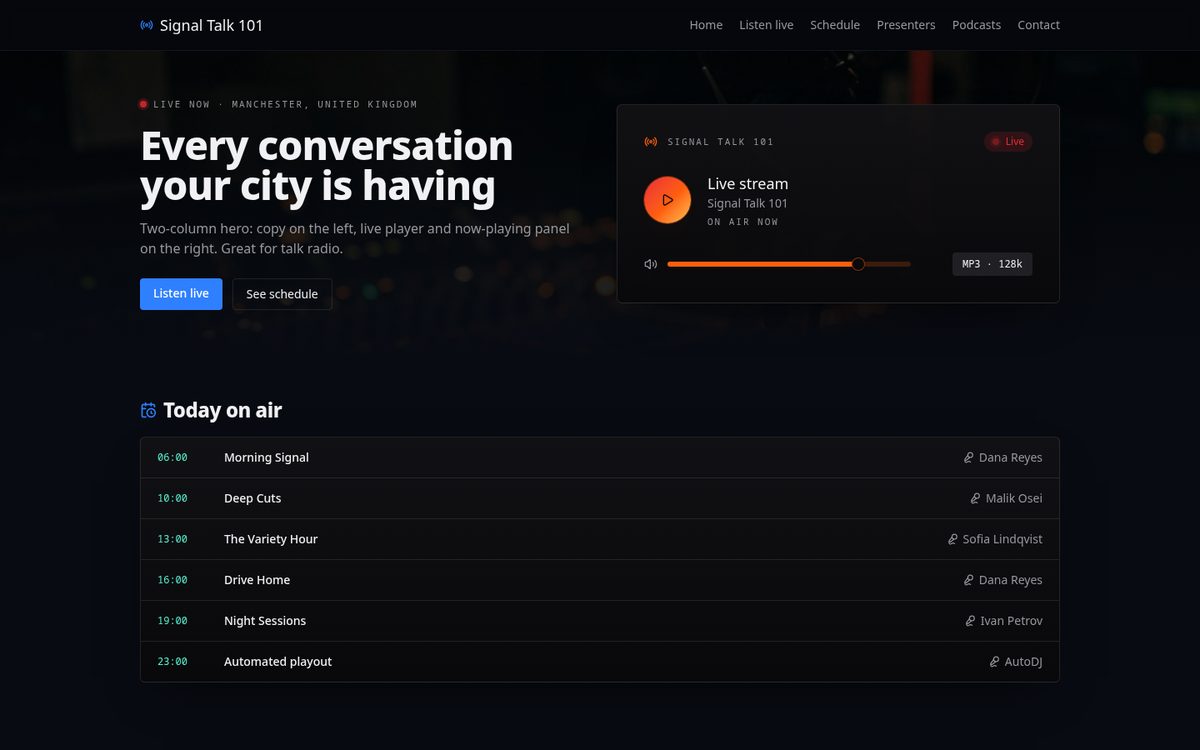Click the Drive Home show title
The width and height of the screenshot is (1200, 750).
pyautogui.click(x=257, y=580)
